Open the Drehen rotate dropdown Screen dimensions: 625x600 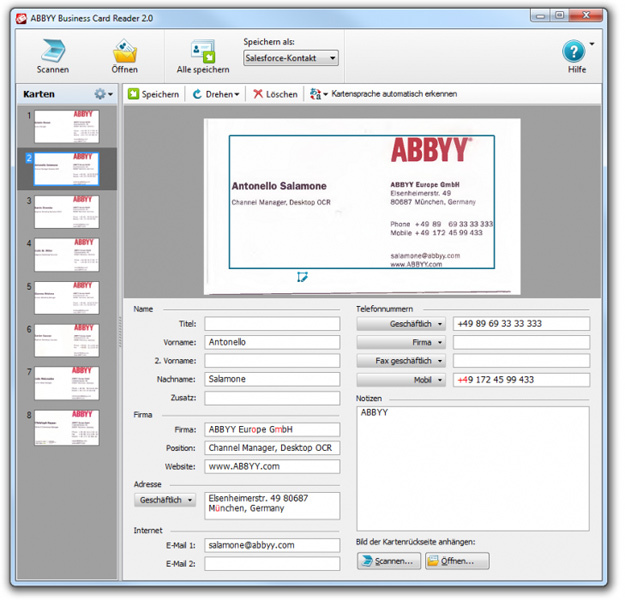[216, 94]
